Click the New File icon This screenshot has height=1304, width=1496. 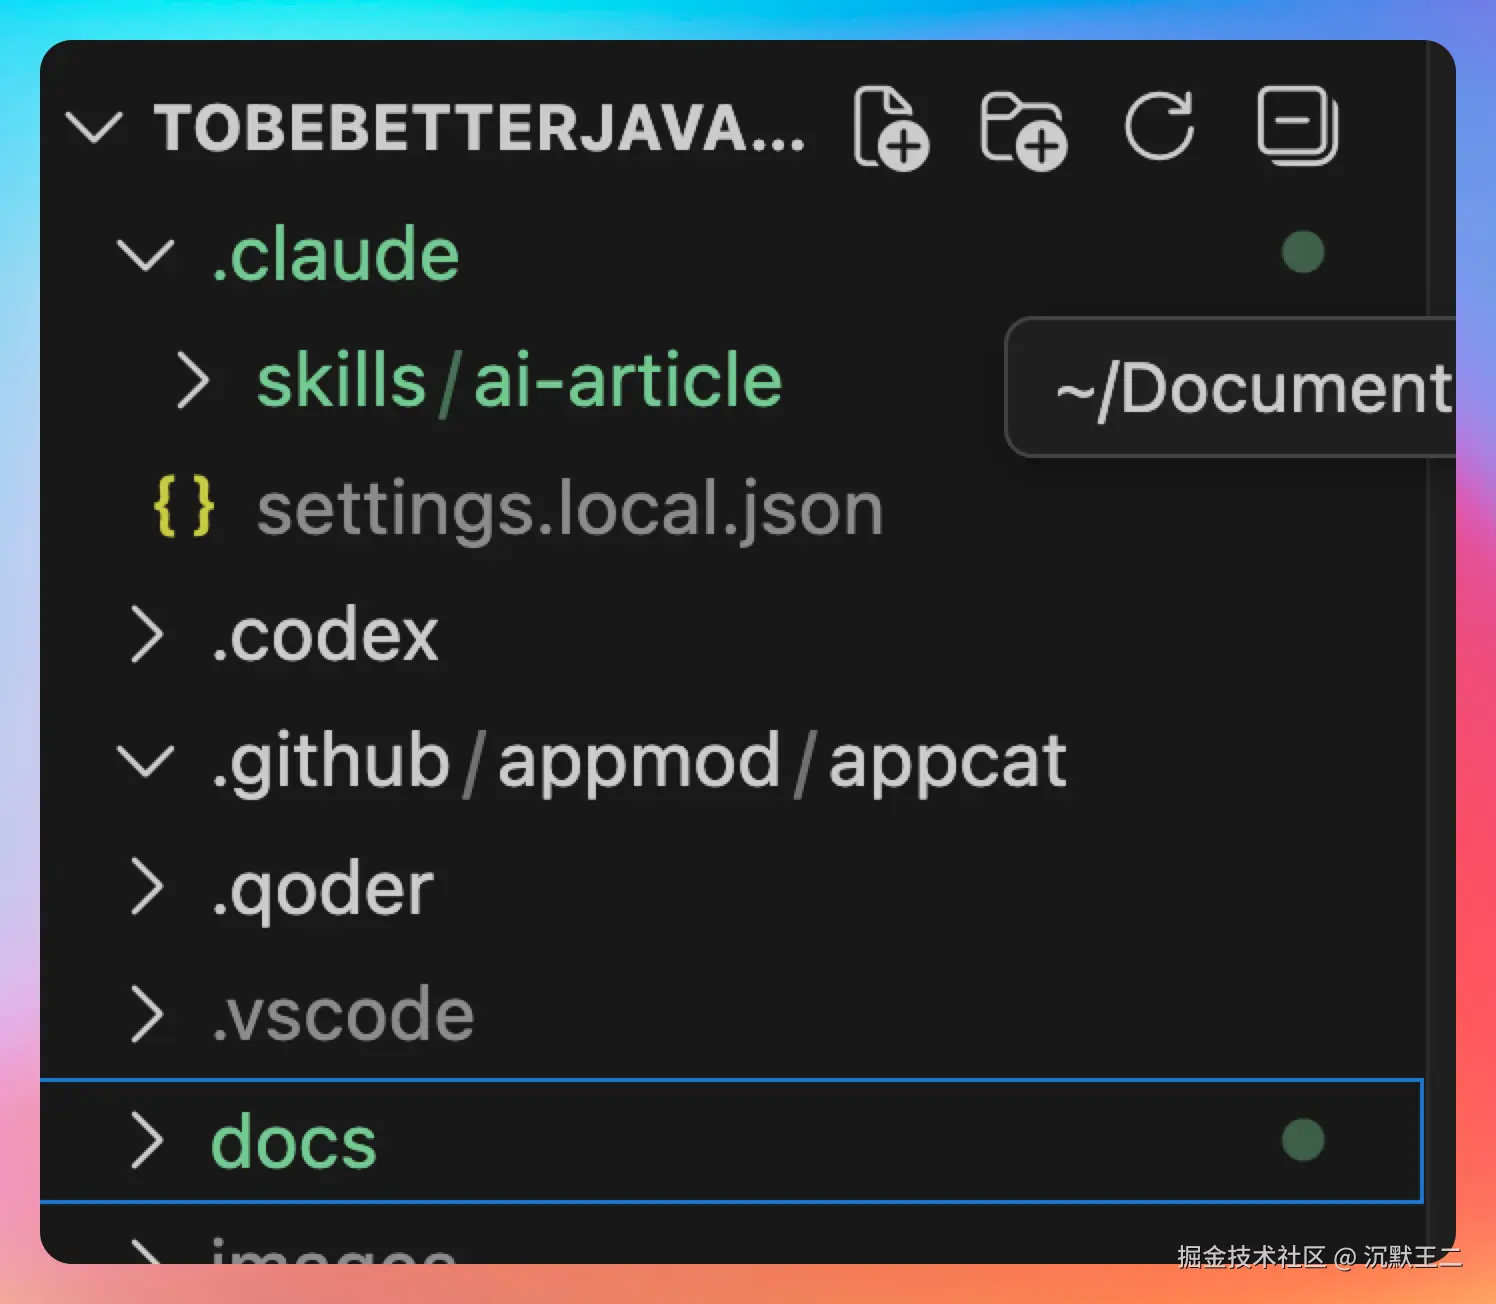click(x=891, y=128)
